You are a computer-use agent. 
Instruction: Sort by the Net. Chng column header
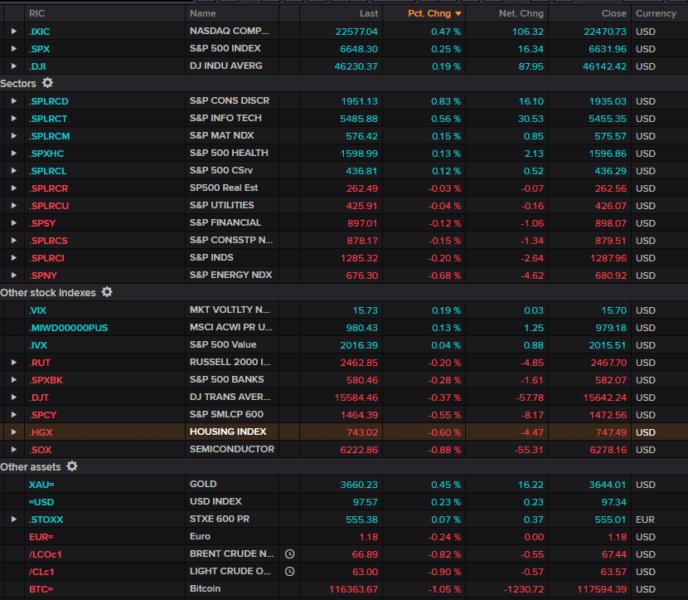521,14
